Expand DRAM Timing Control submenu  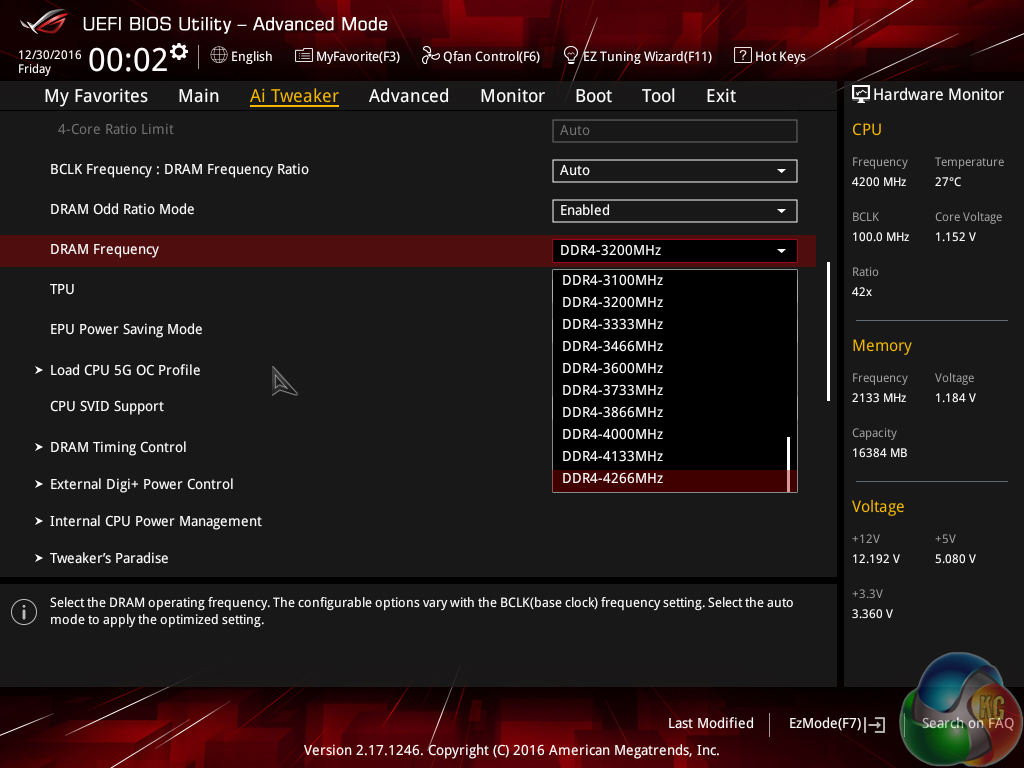tap(118, 447)
